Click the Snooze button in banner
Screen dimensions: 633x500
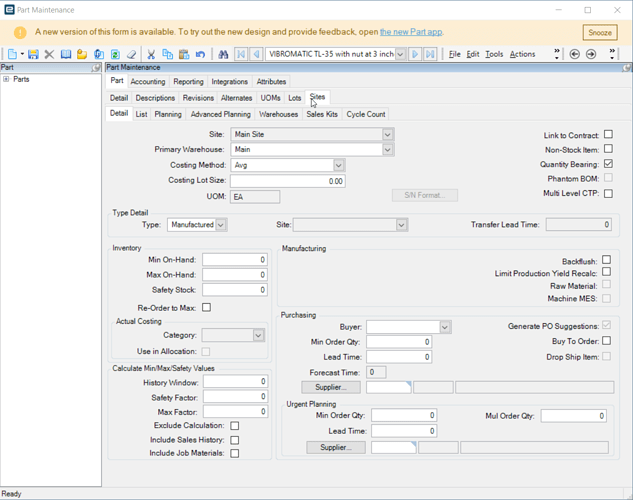click(600, 33)
